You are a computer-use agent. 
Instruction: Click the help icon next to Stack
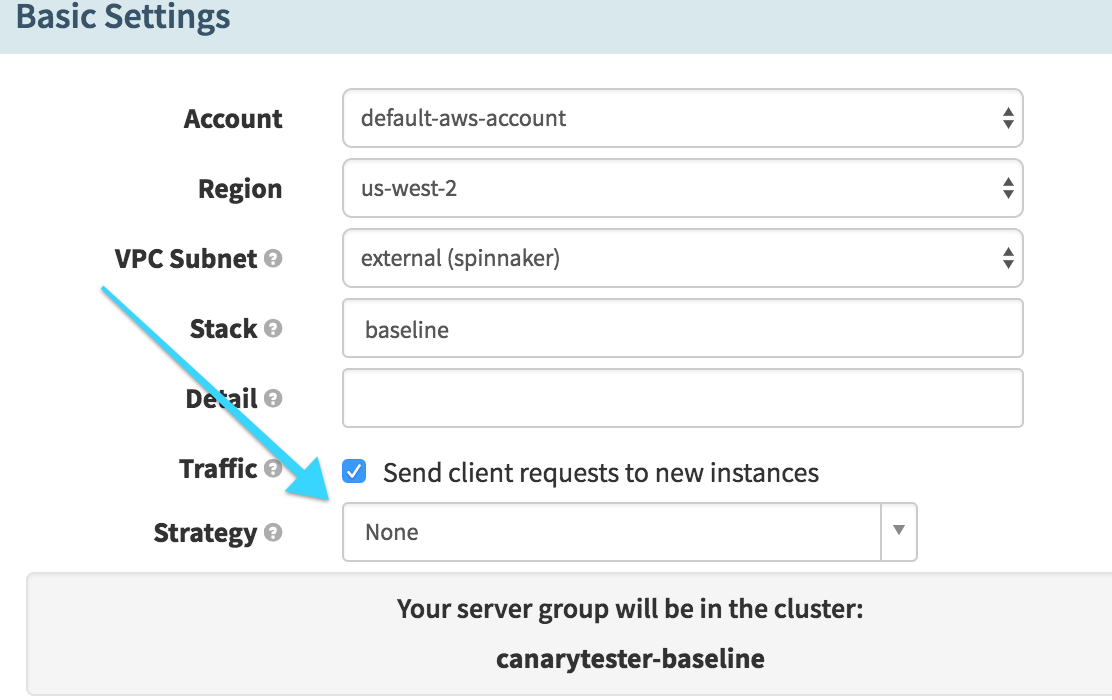(273, 329)
